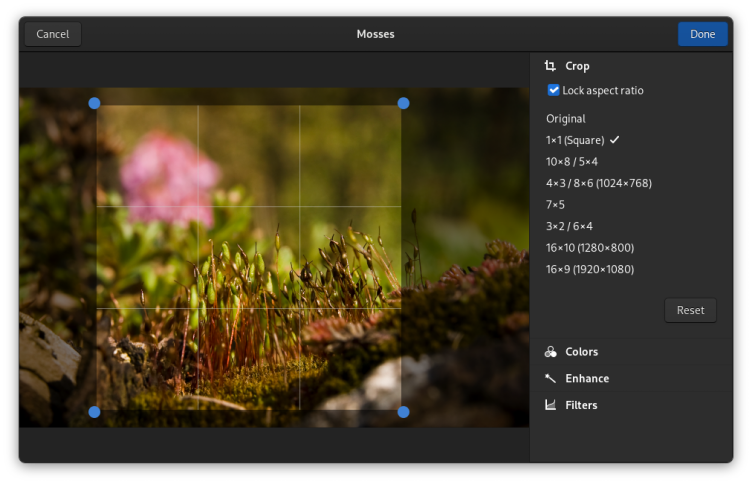The height and width of the screenshot is (484, 752).
Task: Click the bottom-left crop handle
Action: (94, 412)
